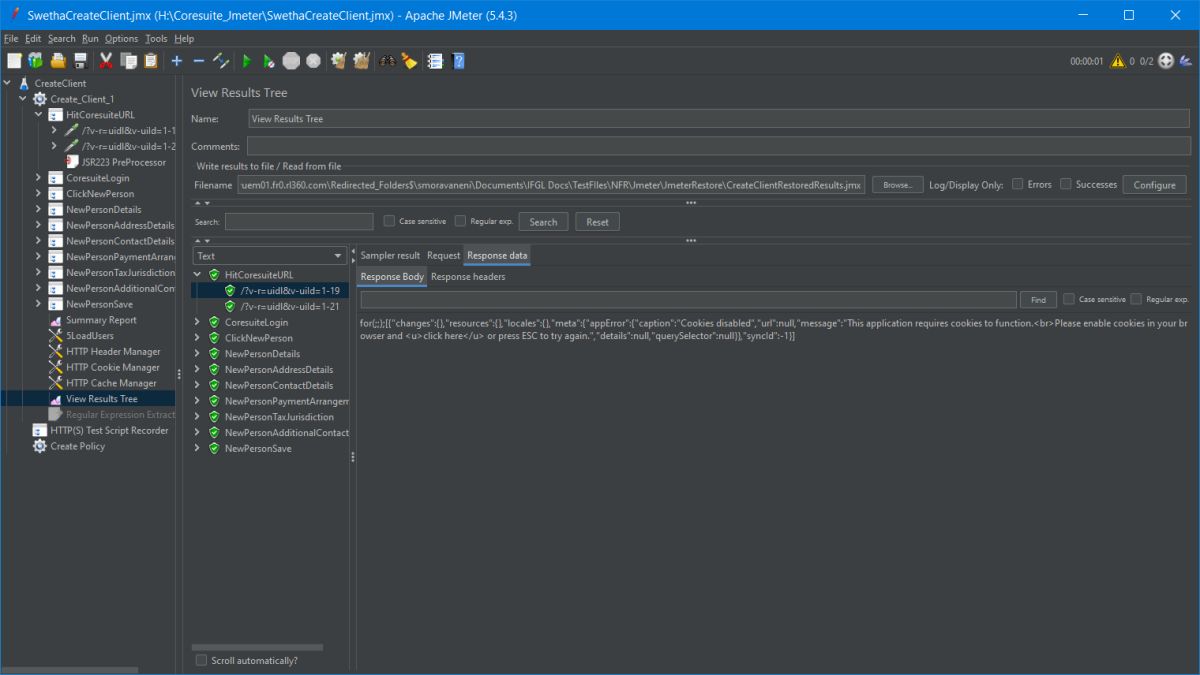
Task: Click the Clear All results icon
Action: tap(361, 61)
